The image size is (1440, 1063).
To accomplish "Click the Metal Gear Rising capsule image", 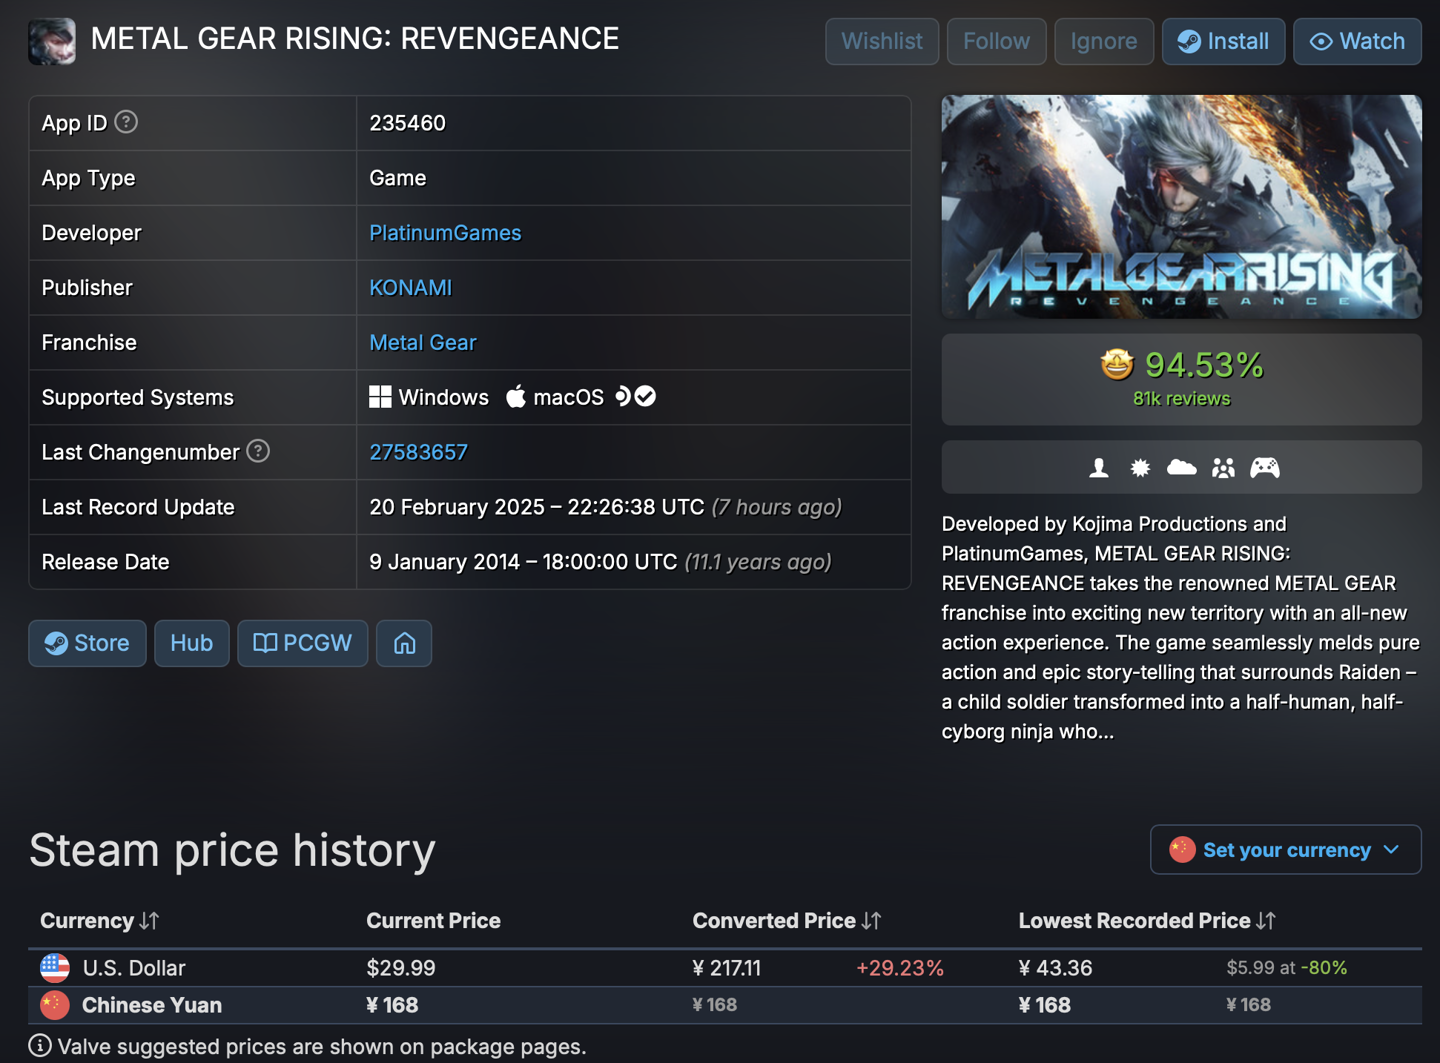I will [x=1181, y=207].
